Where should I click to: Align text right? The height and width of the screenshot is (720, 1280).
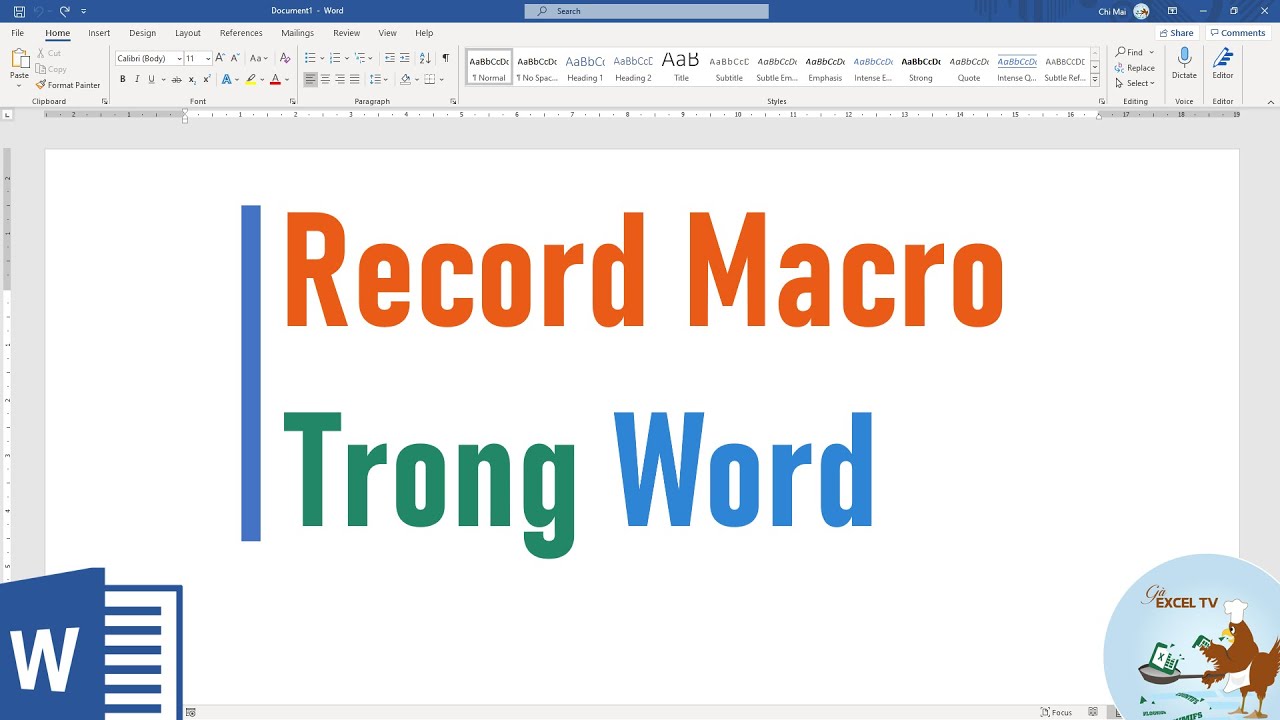[x=340, y=79]
